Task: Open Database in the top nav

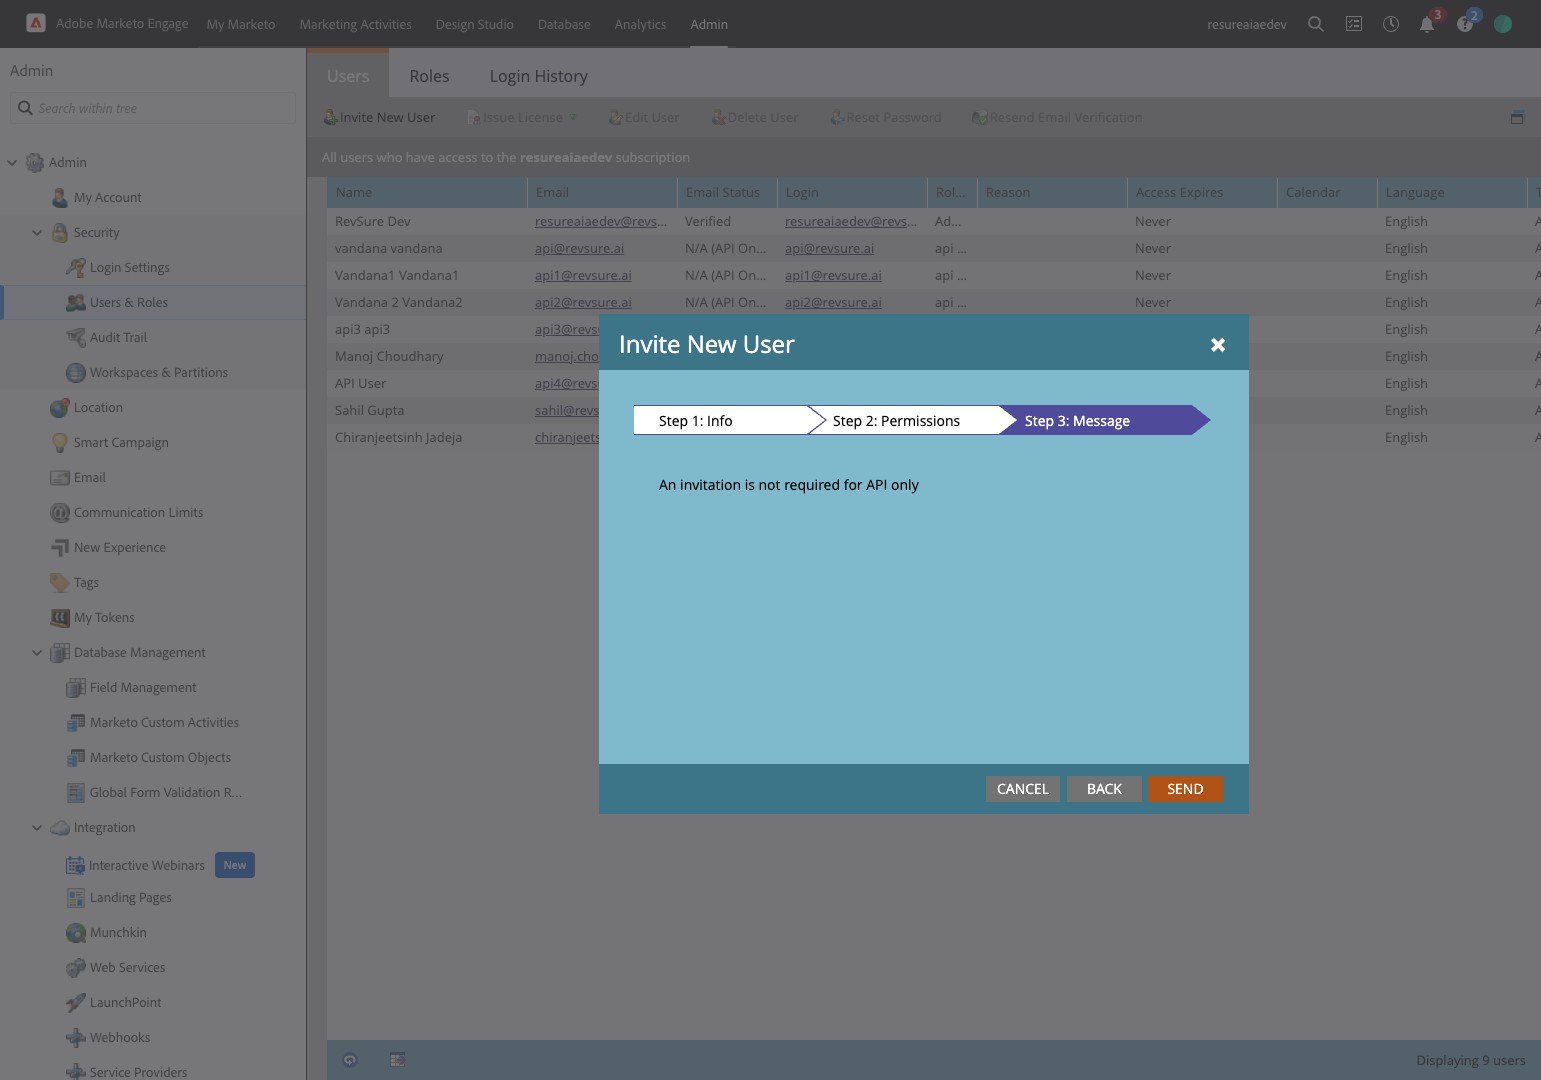Action: pos(564,24)
